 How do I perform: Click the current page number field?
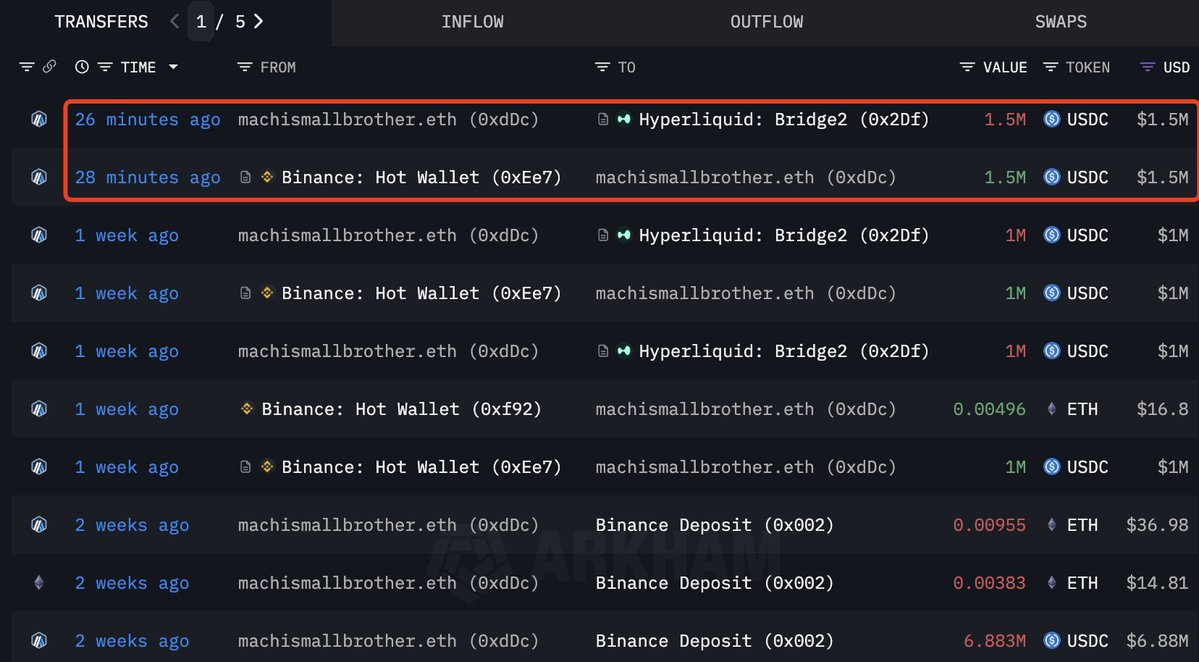click(202, 21)
